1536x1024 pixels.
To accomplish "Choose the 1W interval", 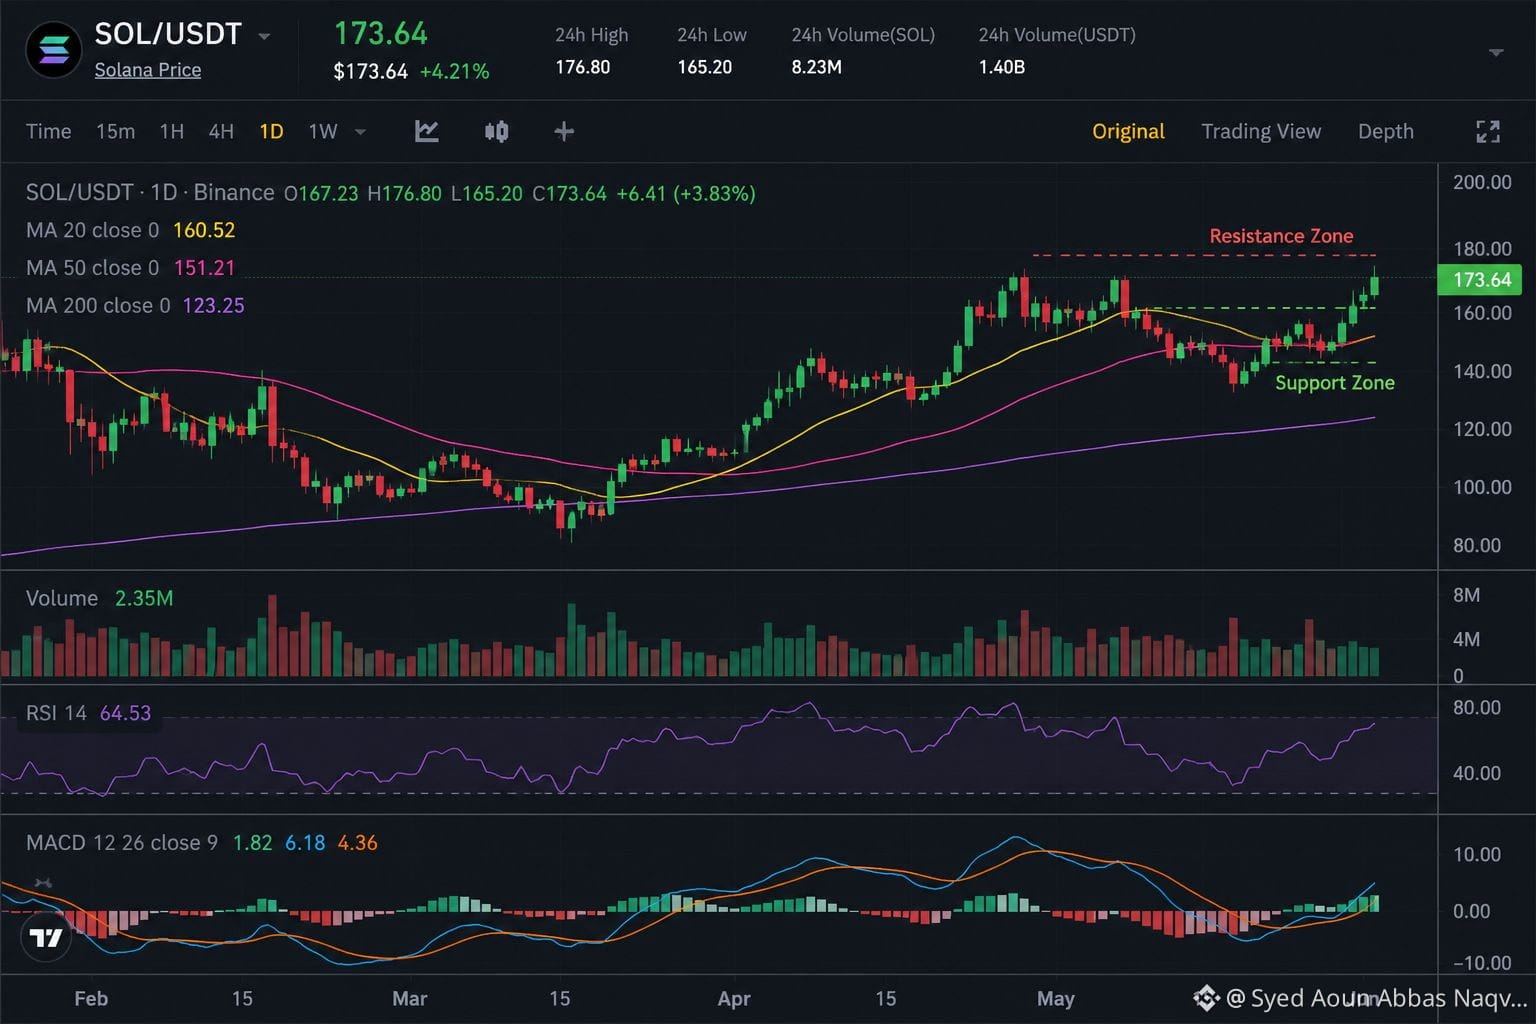I will (322, 131).
